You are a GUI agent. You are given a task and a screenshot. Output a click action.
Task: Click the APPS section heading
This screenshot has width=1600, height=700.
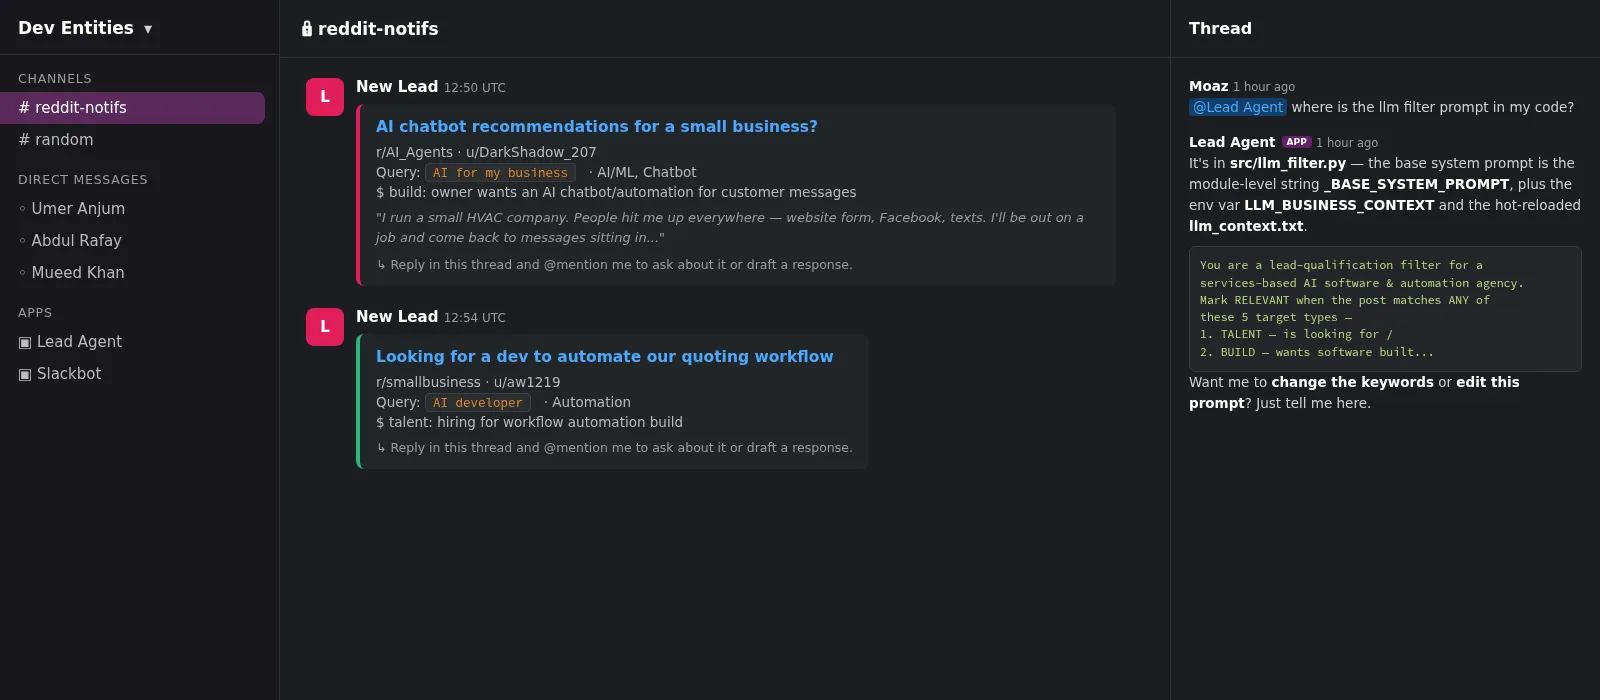point(35,313)
